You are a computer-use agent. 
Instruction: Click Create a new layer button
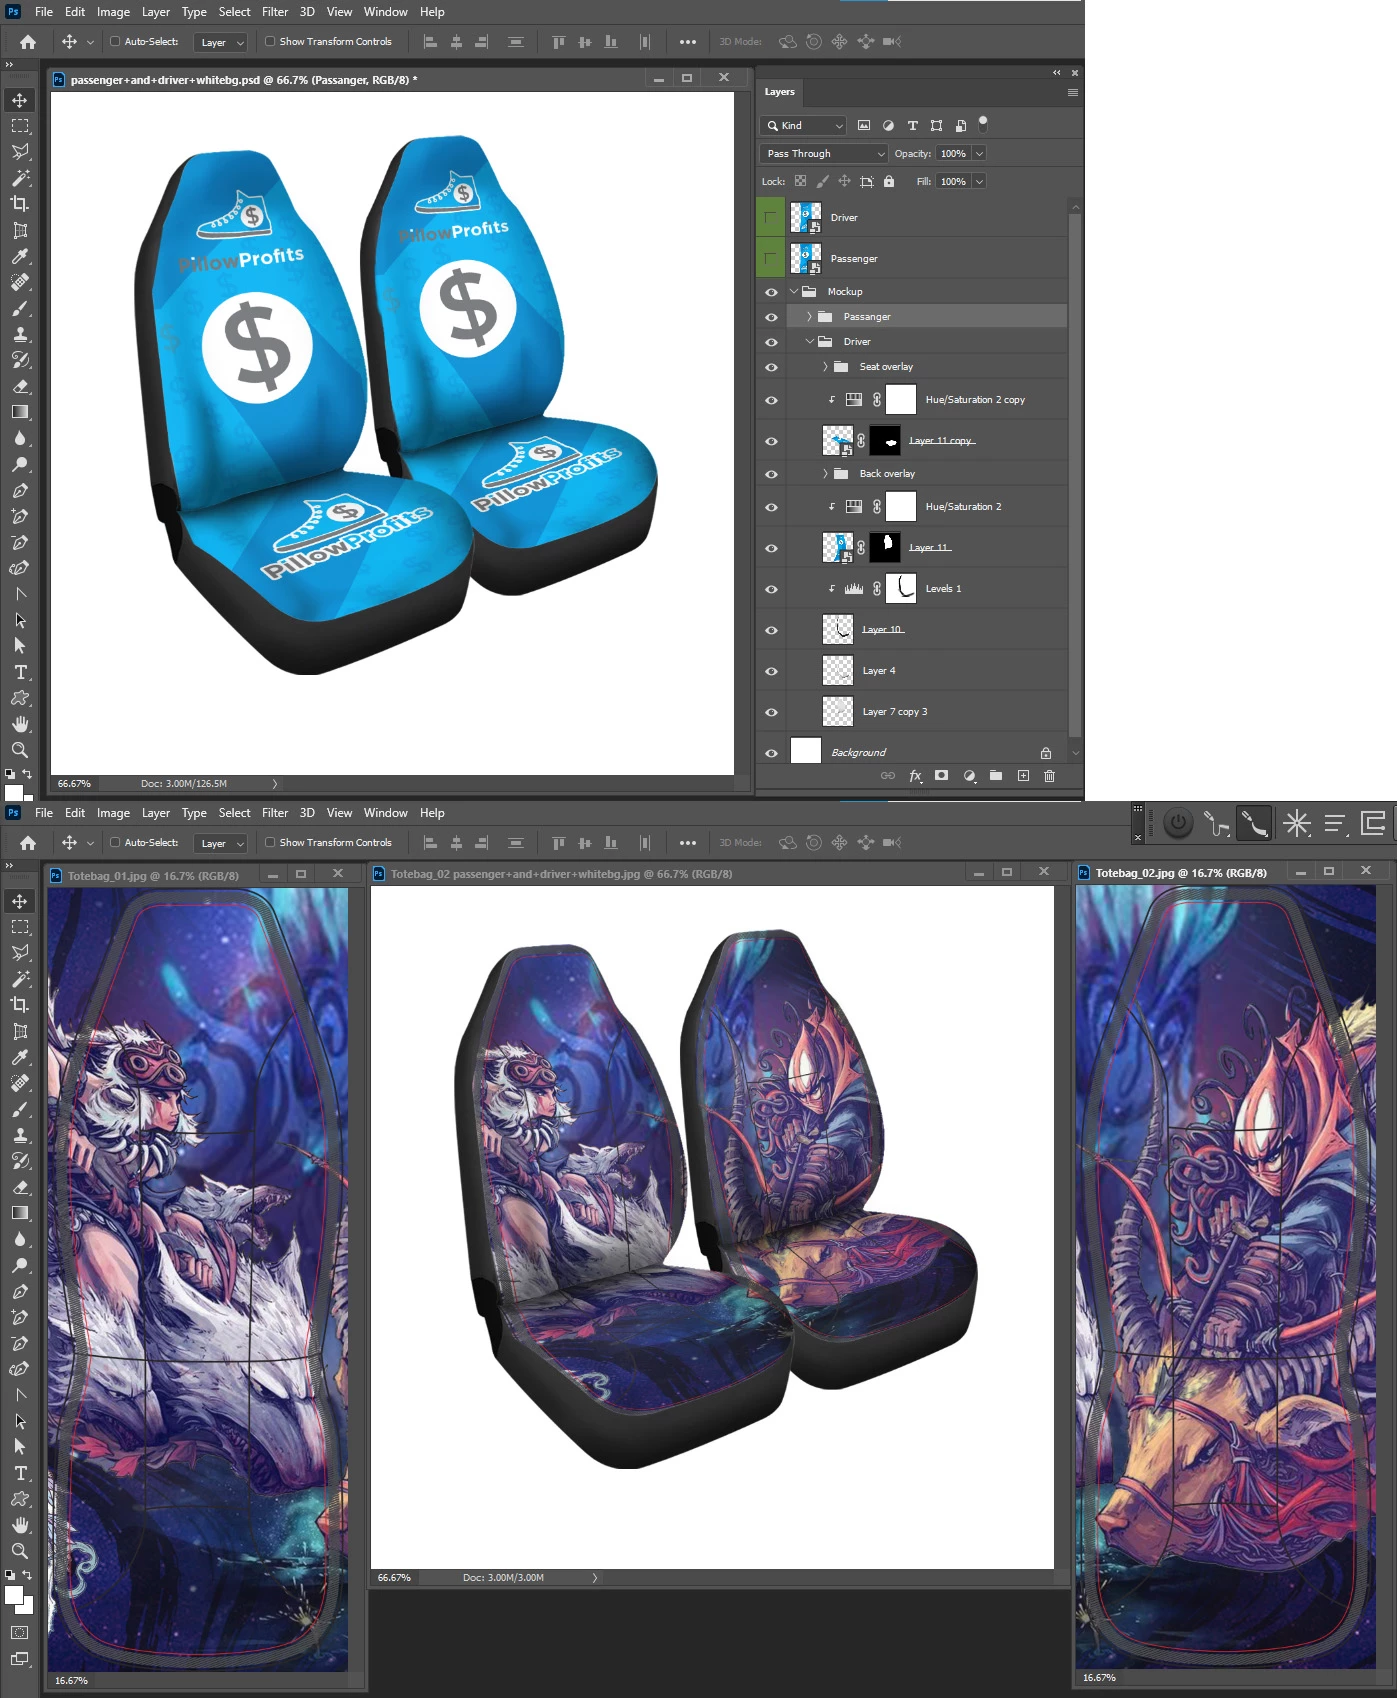1023,776
